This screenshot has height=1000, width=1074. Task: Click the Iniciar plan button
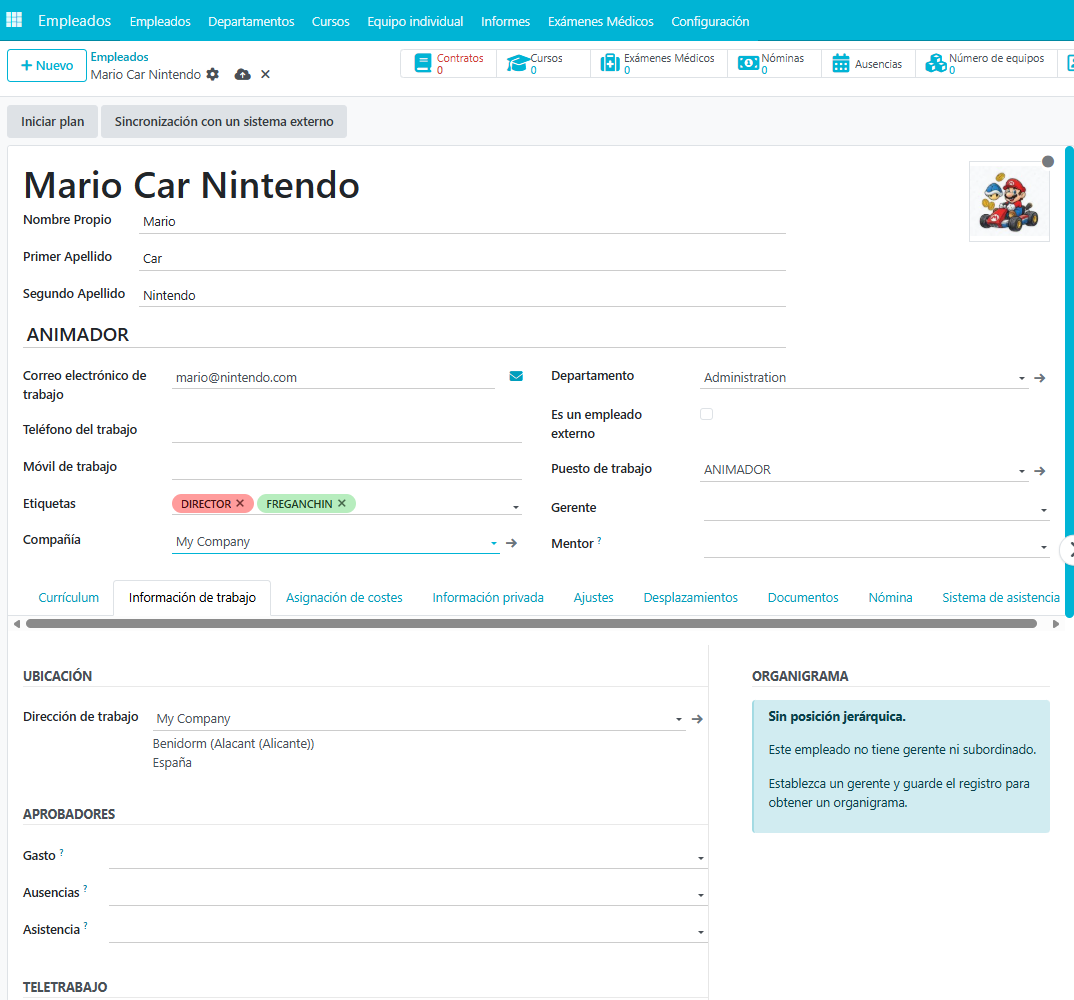point(53,121)
